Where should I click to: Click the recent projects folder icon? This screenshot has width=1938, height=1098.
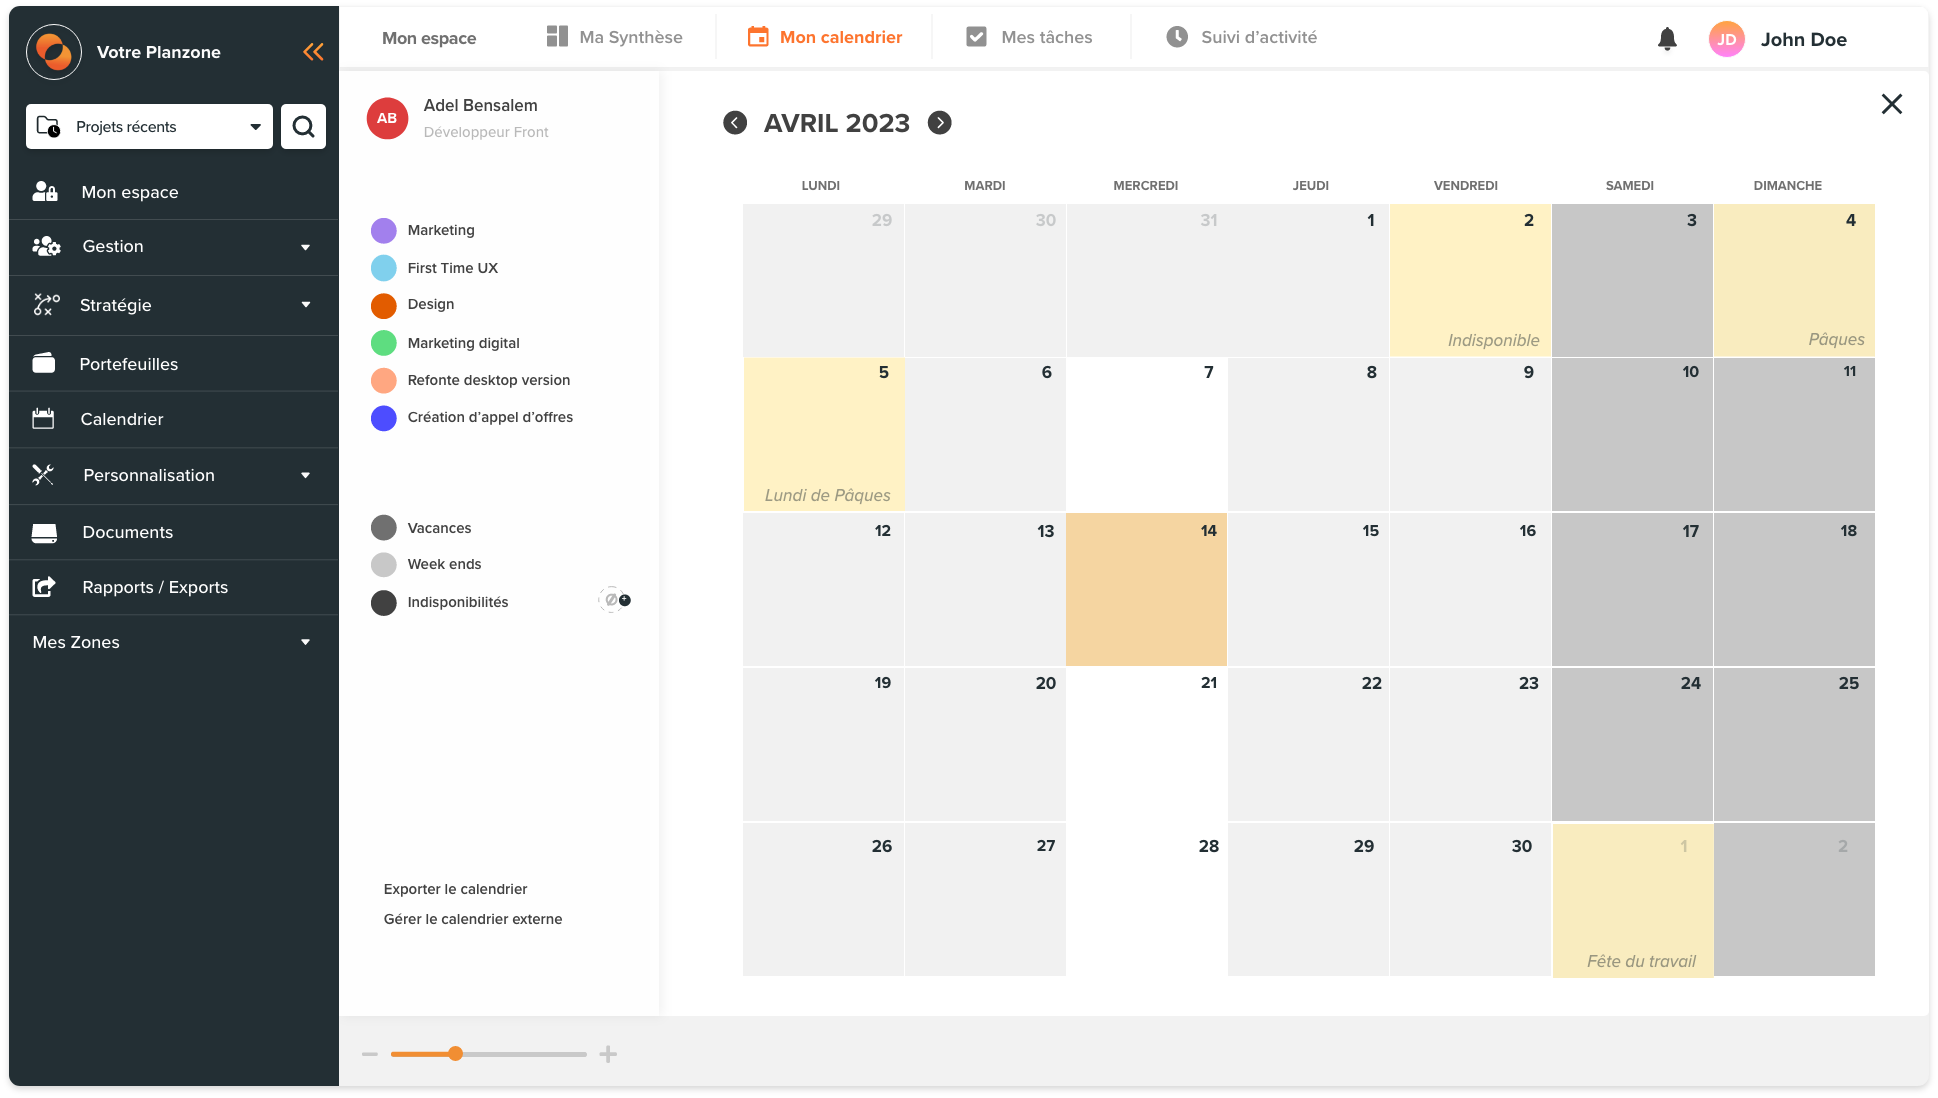point(48,127)
